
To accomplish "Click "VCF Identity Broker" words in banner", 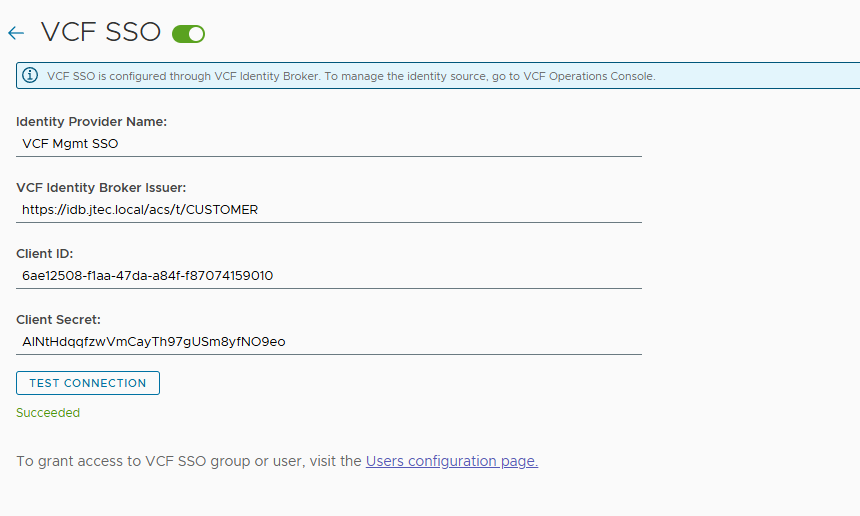I will pos(267,76).
